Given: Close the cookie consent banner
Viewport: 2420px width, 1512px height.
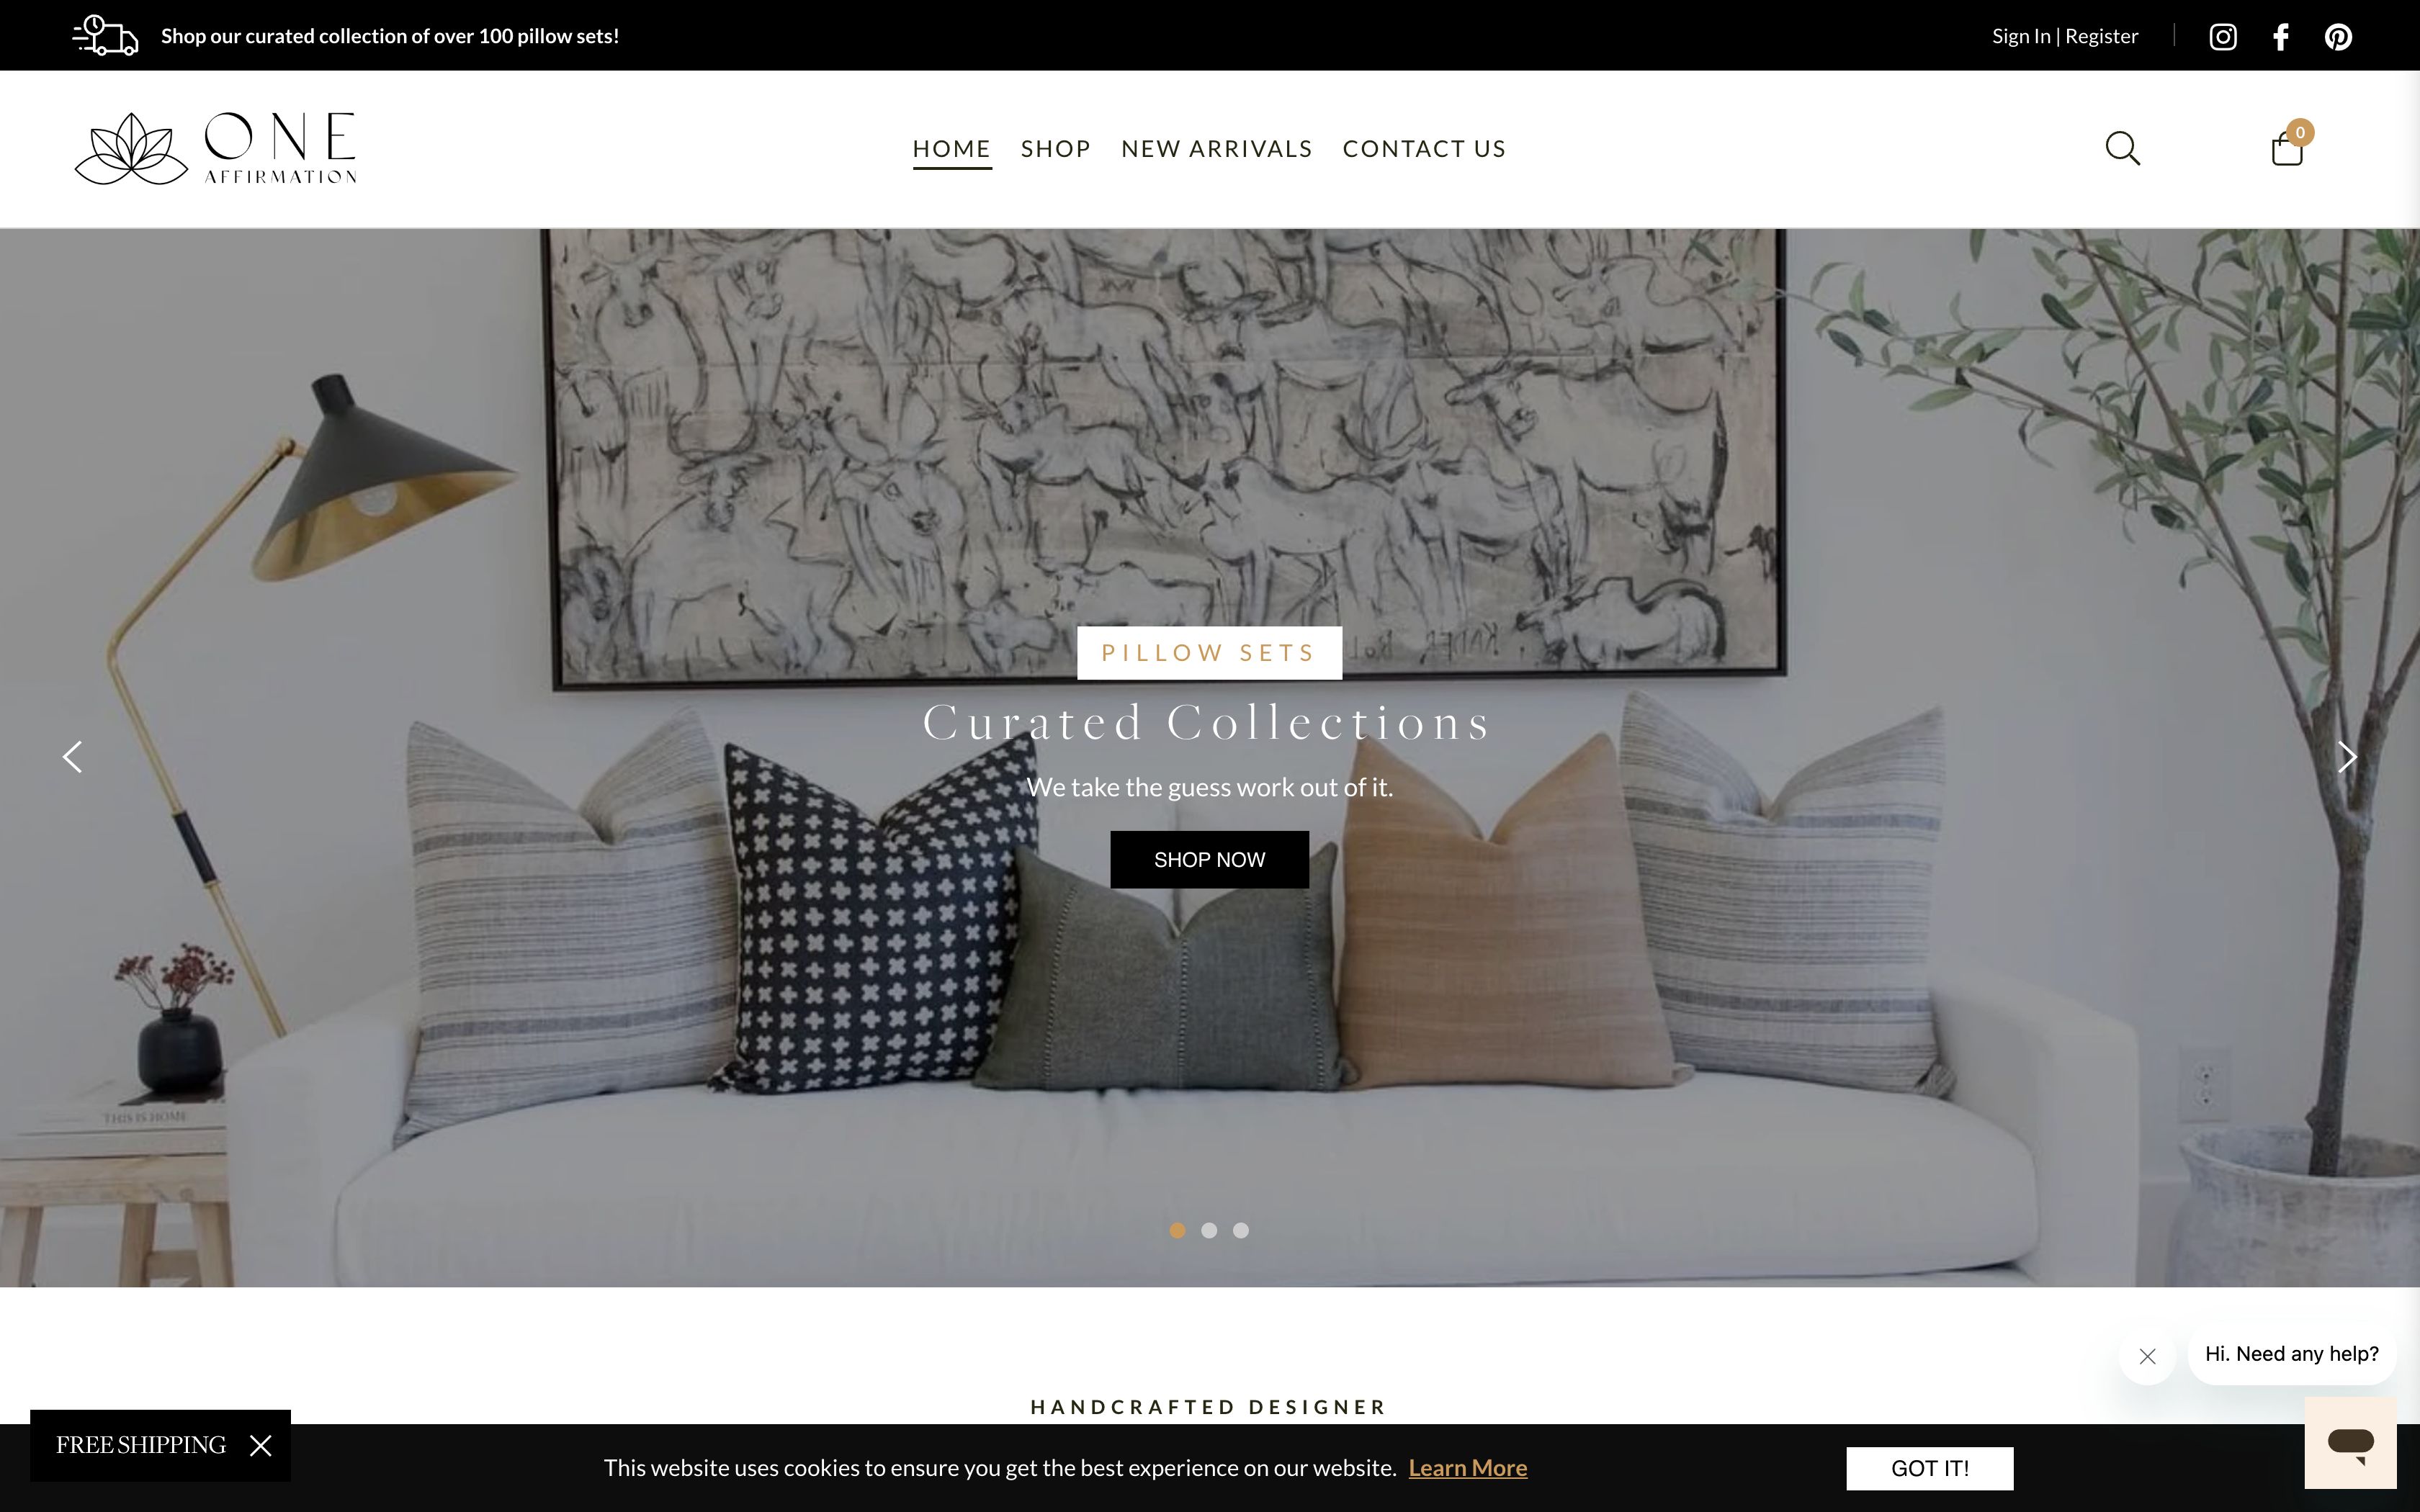Looking at the screenshot, I should [1930, 1467].
